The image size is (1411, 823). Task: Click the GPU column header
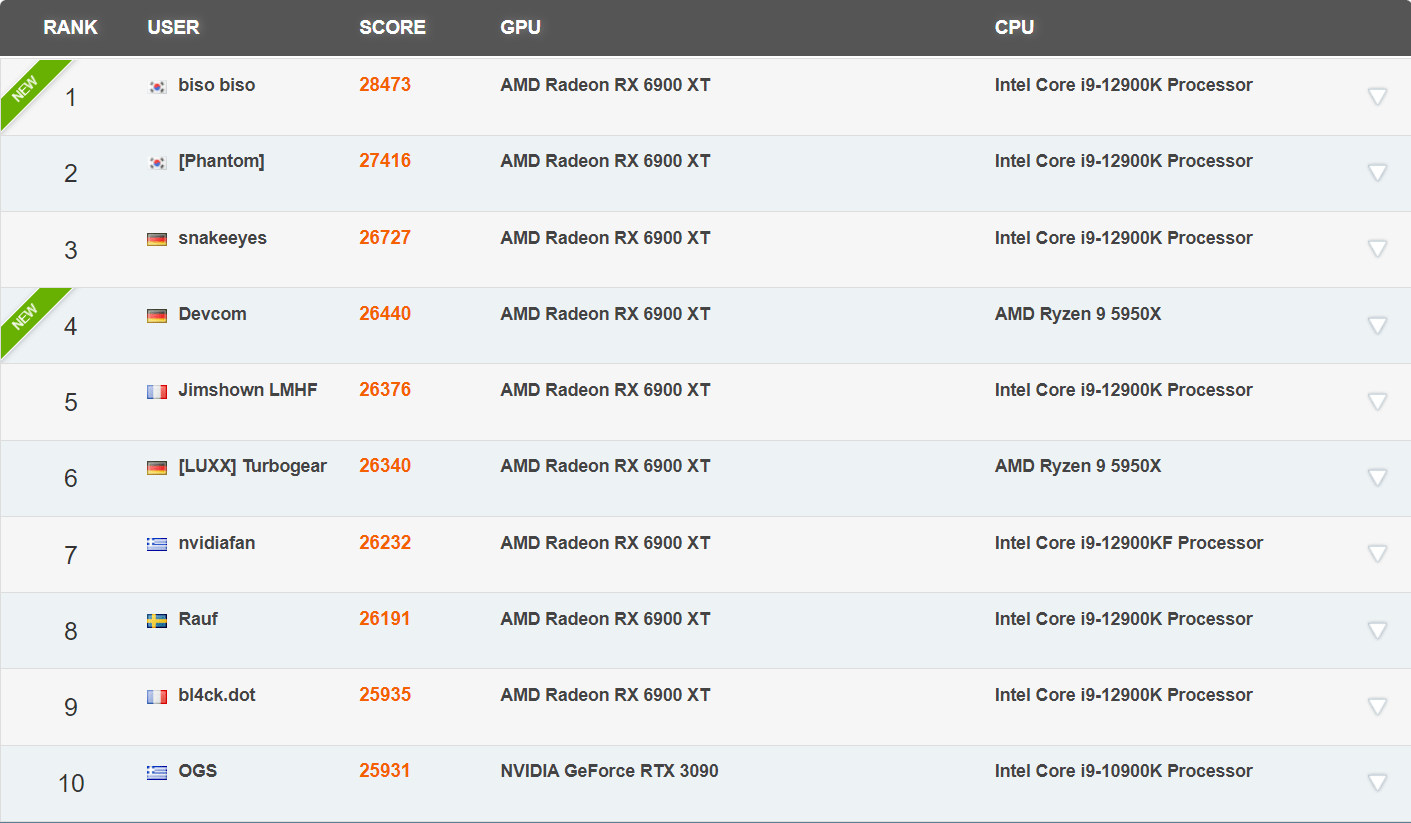pyautogui.click(x=519, y=27)
